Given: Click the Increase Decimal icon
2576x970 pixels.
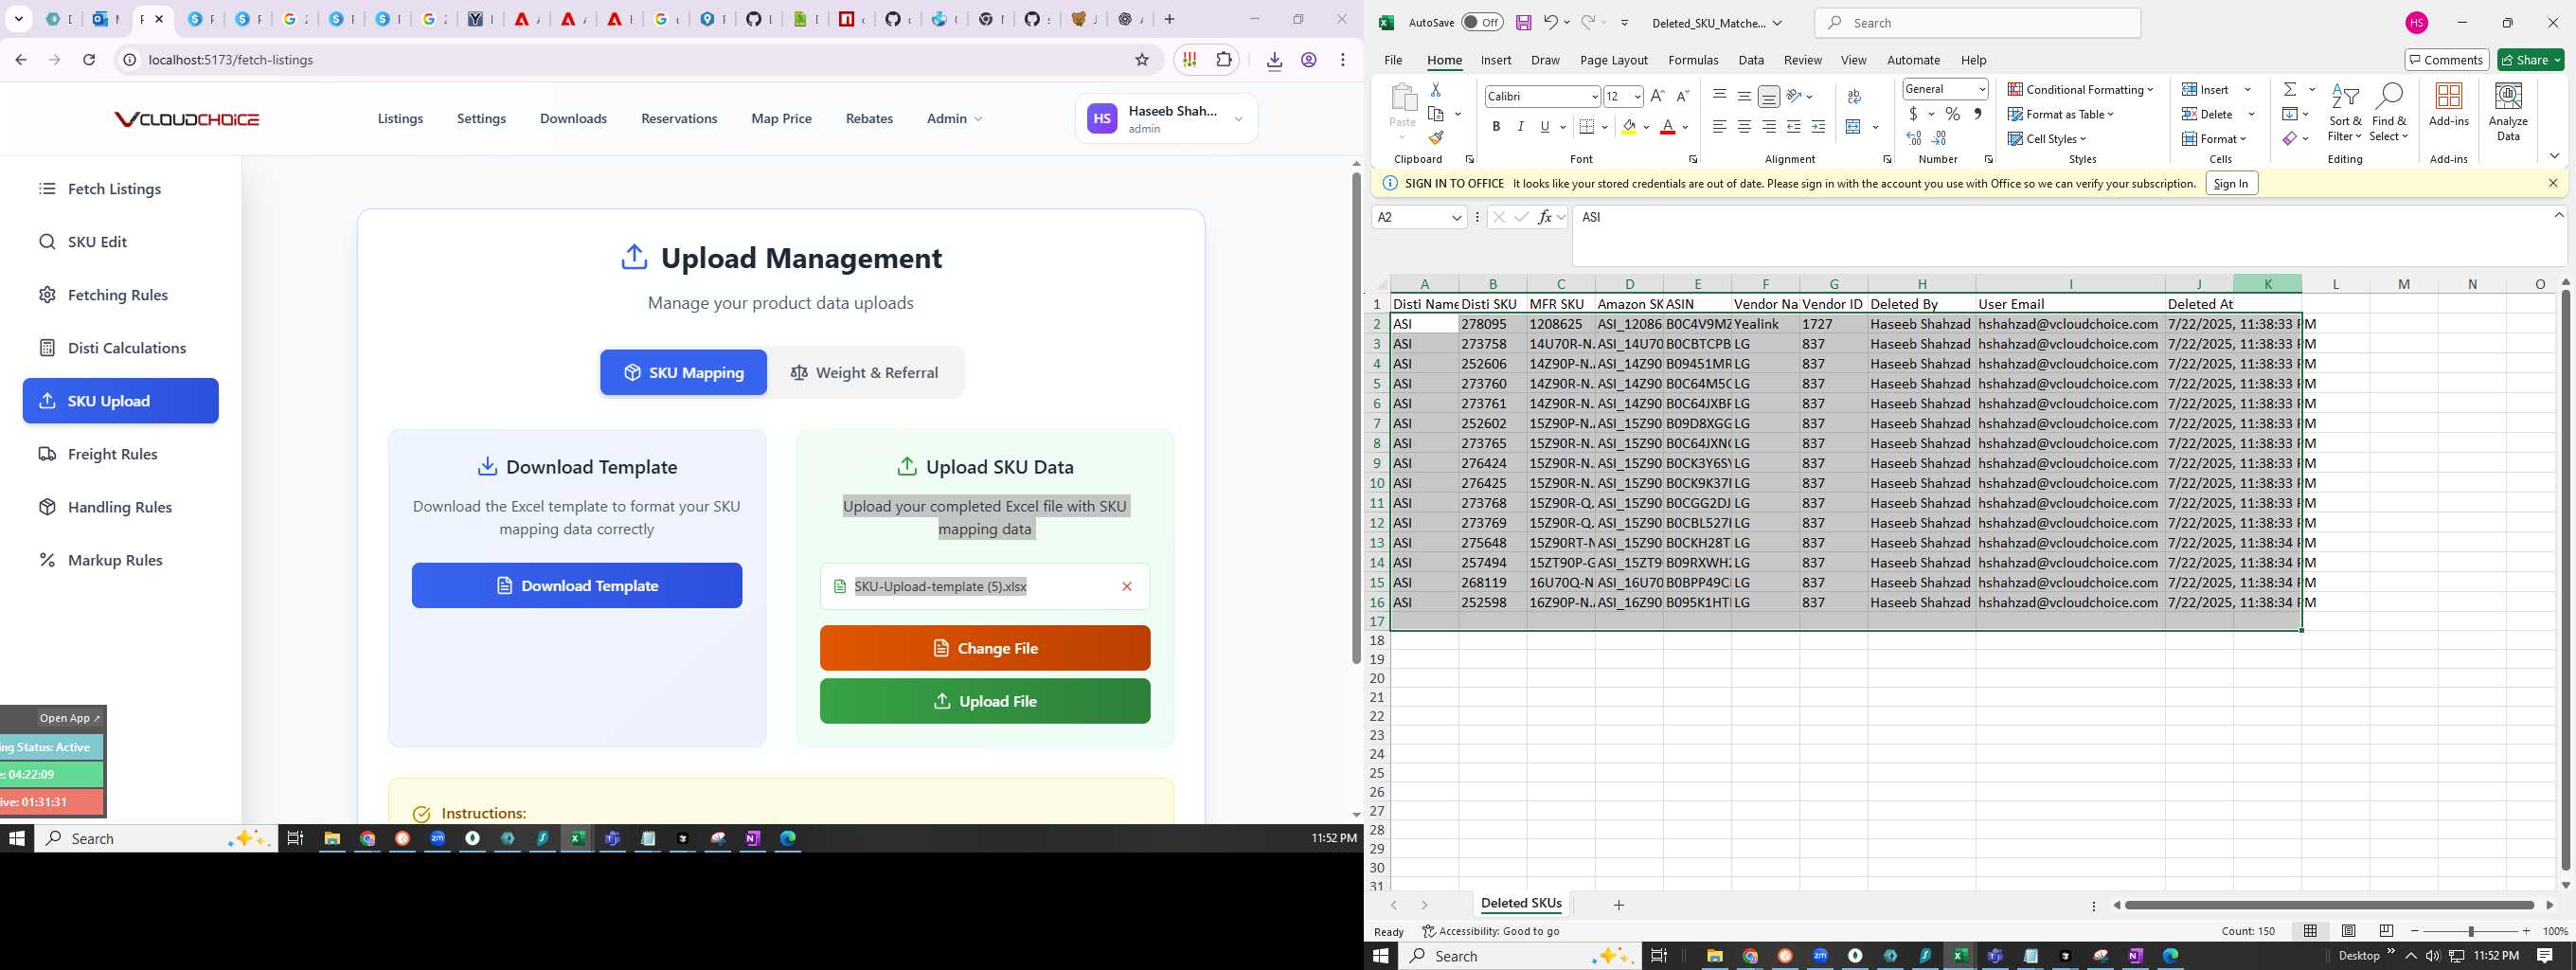Looking at the screenshot, I should coord(1914,138).
